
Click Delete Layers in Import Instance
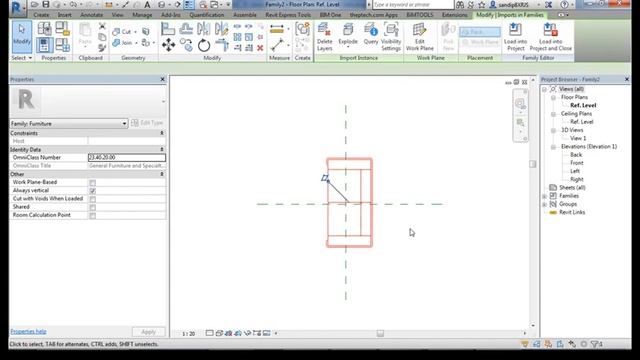pyautogui.click(x=324, y=37)
